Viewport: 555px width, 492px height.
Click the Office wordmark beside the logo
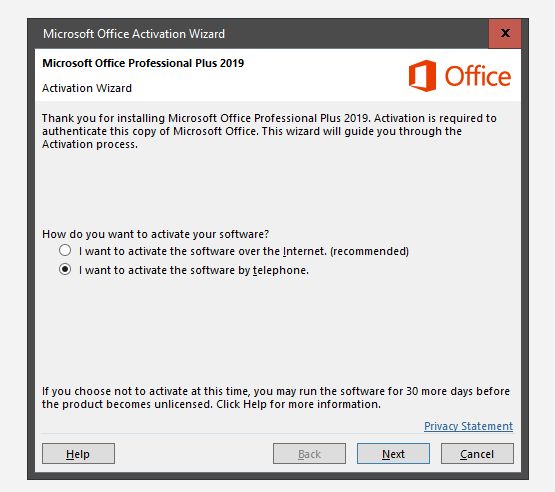click(477, 76)
